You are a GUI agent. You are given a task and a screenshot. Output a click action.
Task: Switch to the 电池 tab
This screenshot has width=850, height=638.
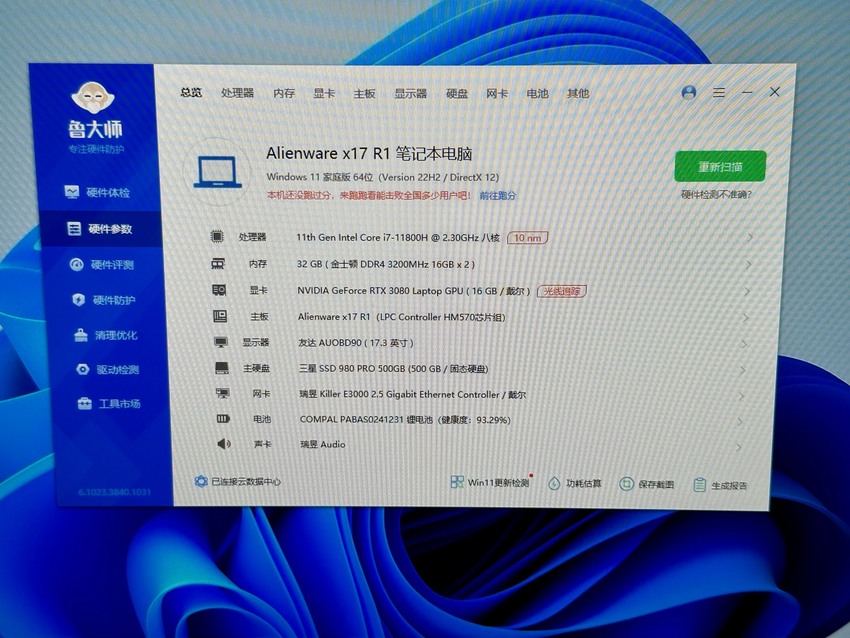537,93
